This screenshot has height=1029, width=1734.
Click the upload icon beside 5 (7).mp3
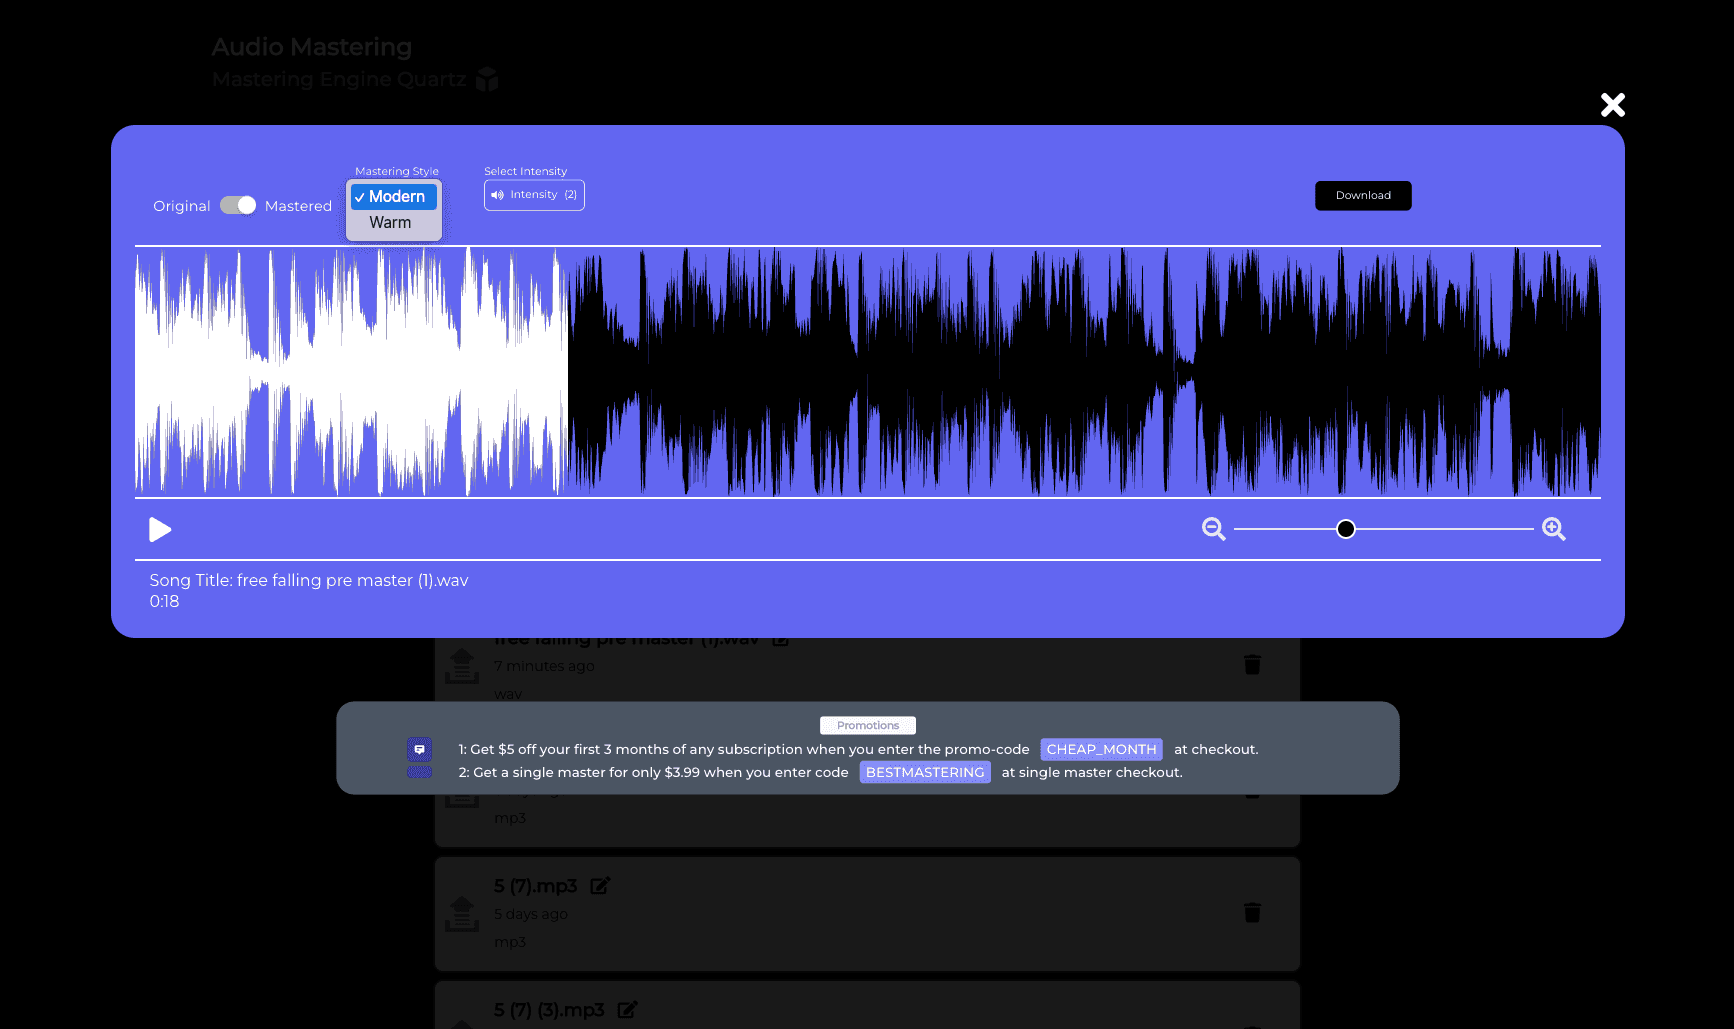point(461,913)
